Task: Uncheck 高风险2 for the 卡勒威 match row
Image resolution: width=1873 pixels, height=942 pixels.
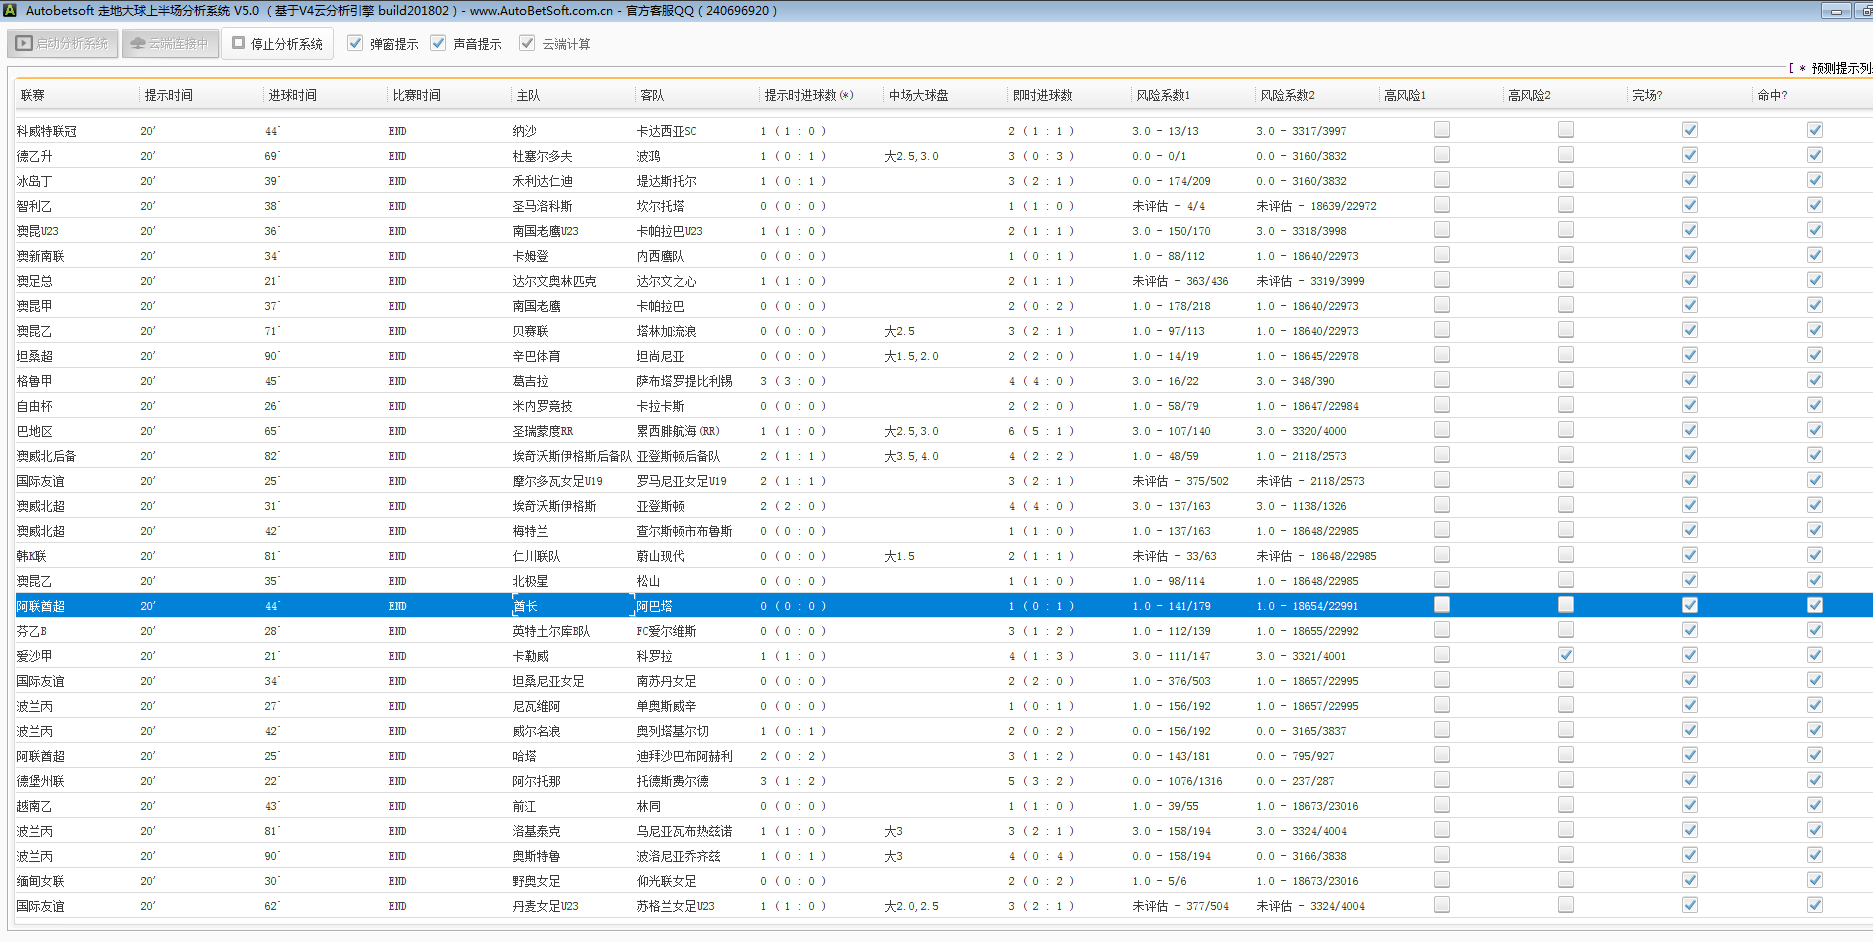Action: [1565, 655]
